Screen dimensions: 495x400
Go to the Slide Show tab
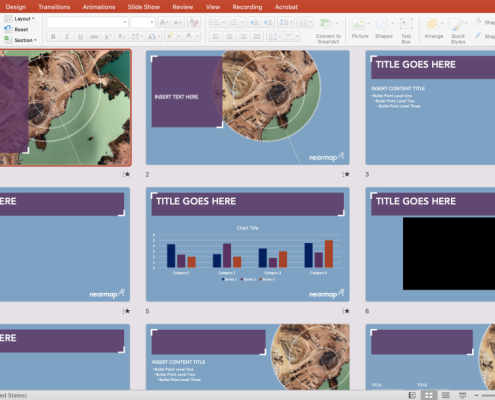(x=144, y=7)
